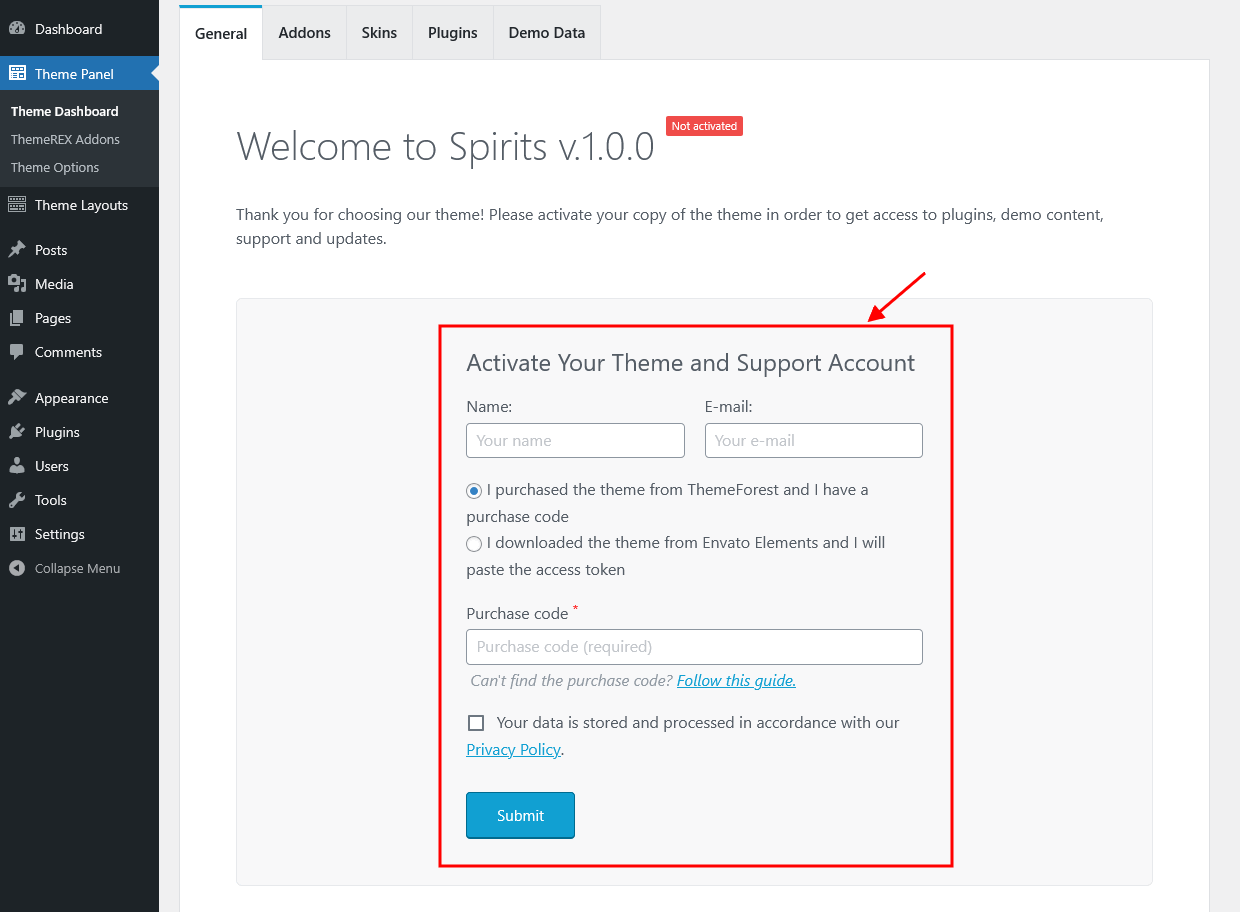1240x912 pixels.
Task: Open Plugins item in admin sidebar
Action: pyautogui.click(x=79, y=432)
